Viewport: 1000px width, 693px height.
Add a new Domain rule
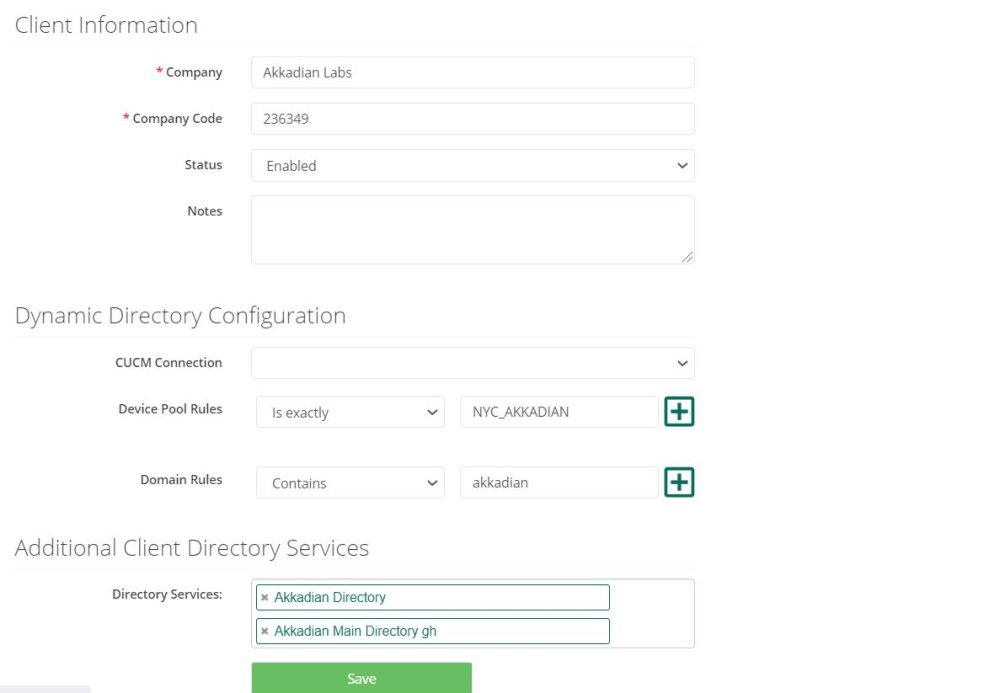pos(679,483)
